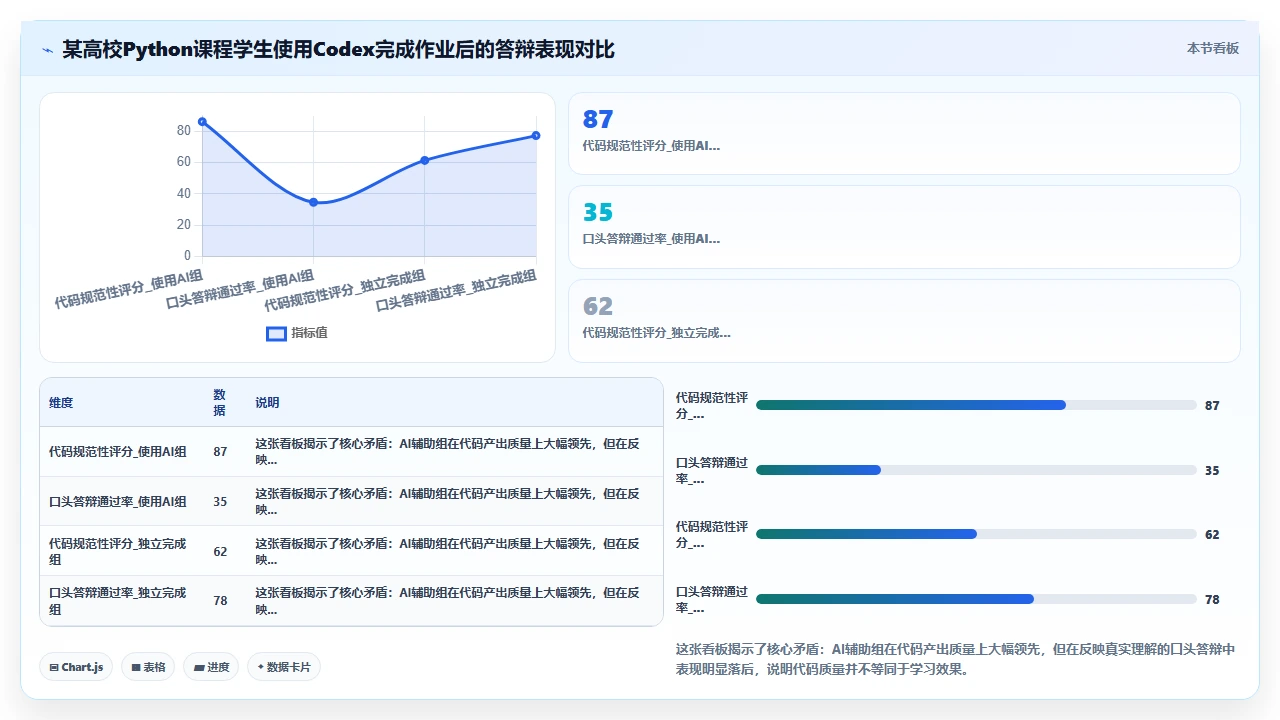1280x720 pixels.
Task: Click the progress bar valued 62
Action: point(976,534)
